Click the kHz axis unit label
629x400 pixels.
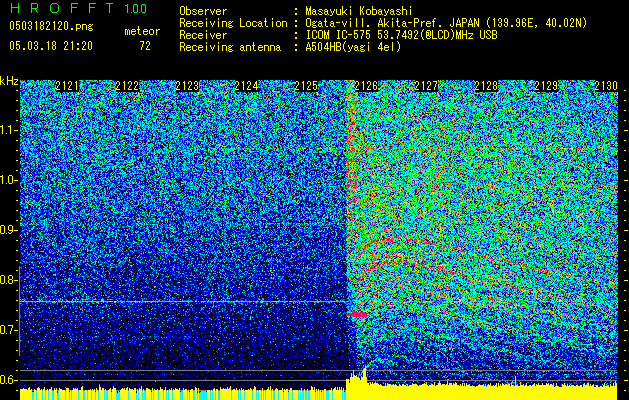tap(9, 81)
